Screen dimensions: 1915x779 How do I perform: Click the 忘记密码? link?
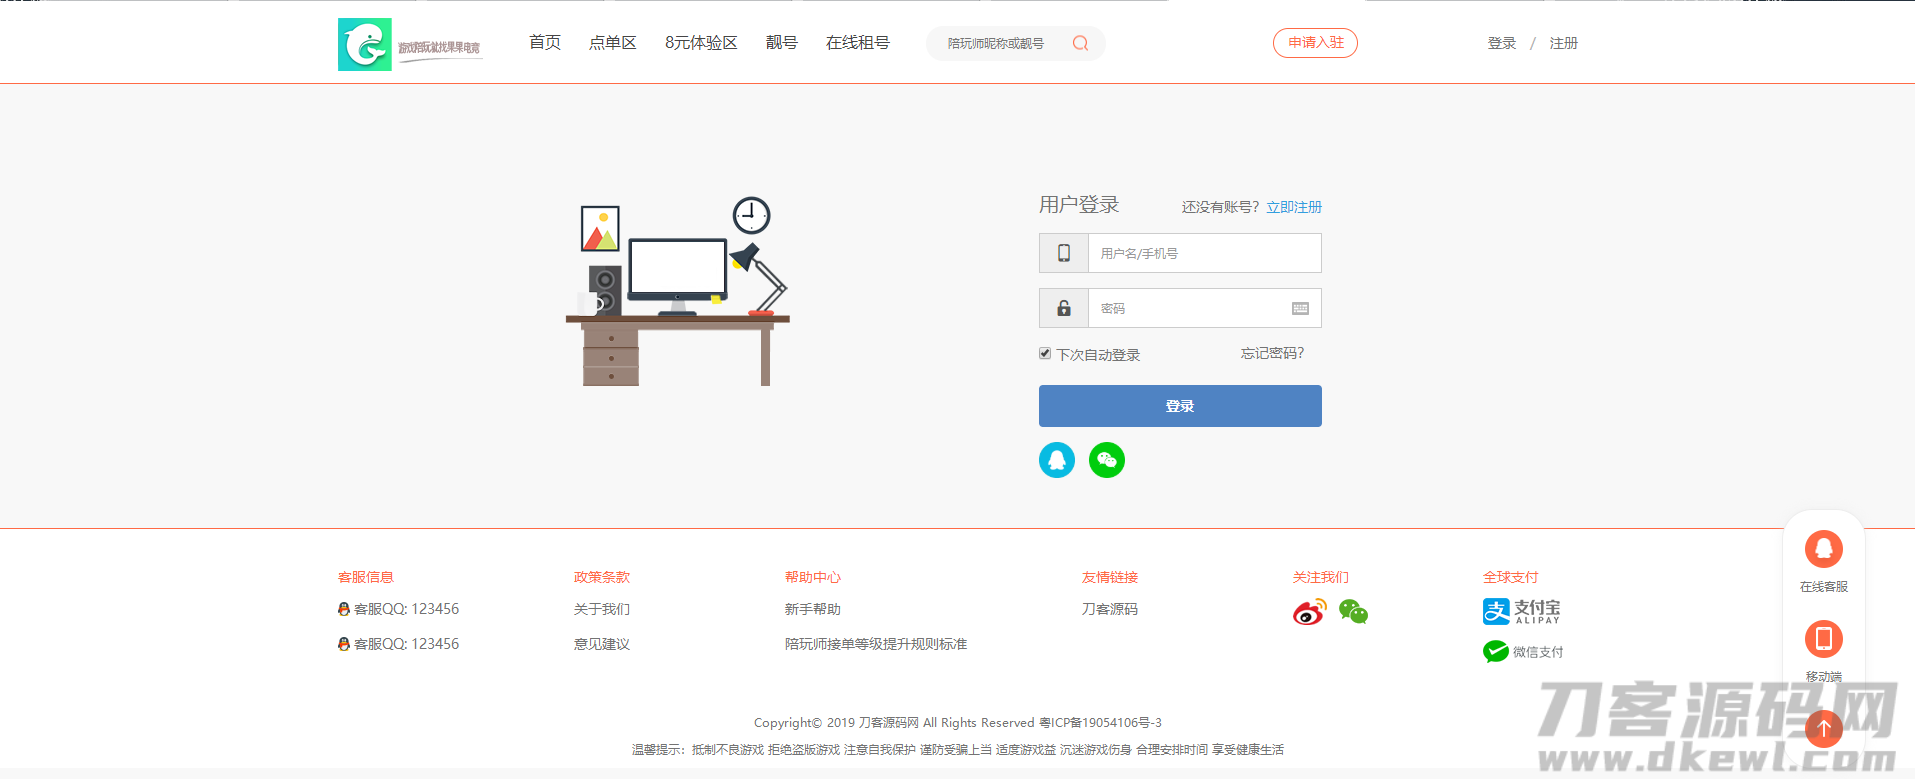click(1272, 353)
